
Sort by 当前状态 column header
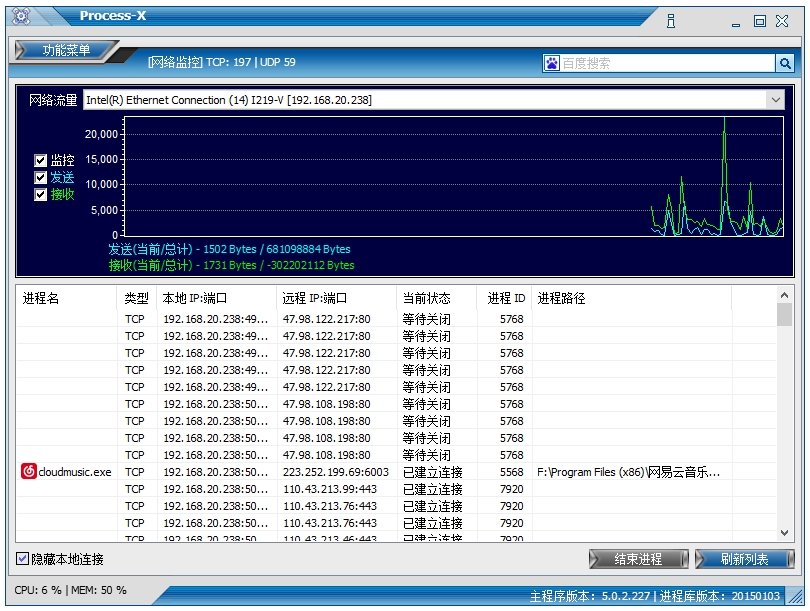coord(437,298)
